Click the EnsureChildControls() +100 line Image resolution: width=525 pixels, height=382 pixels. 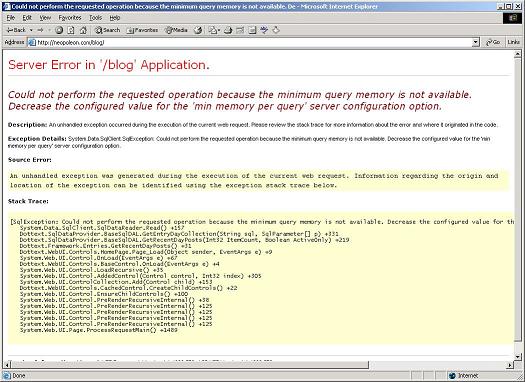[x=103, y=294]
